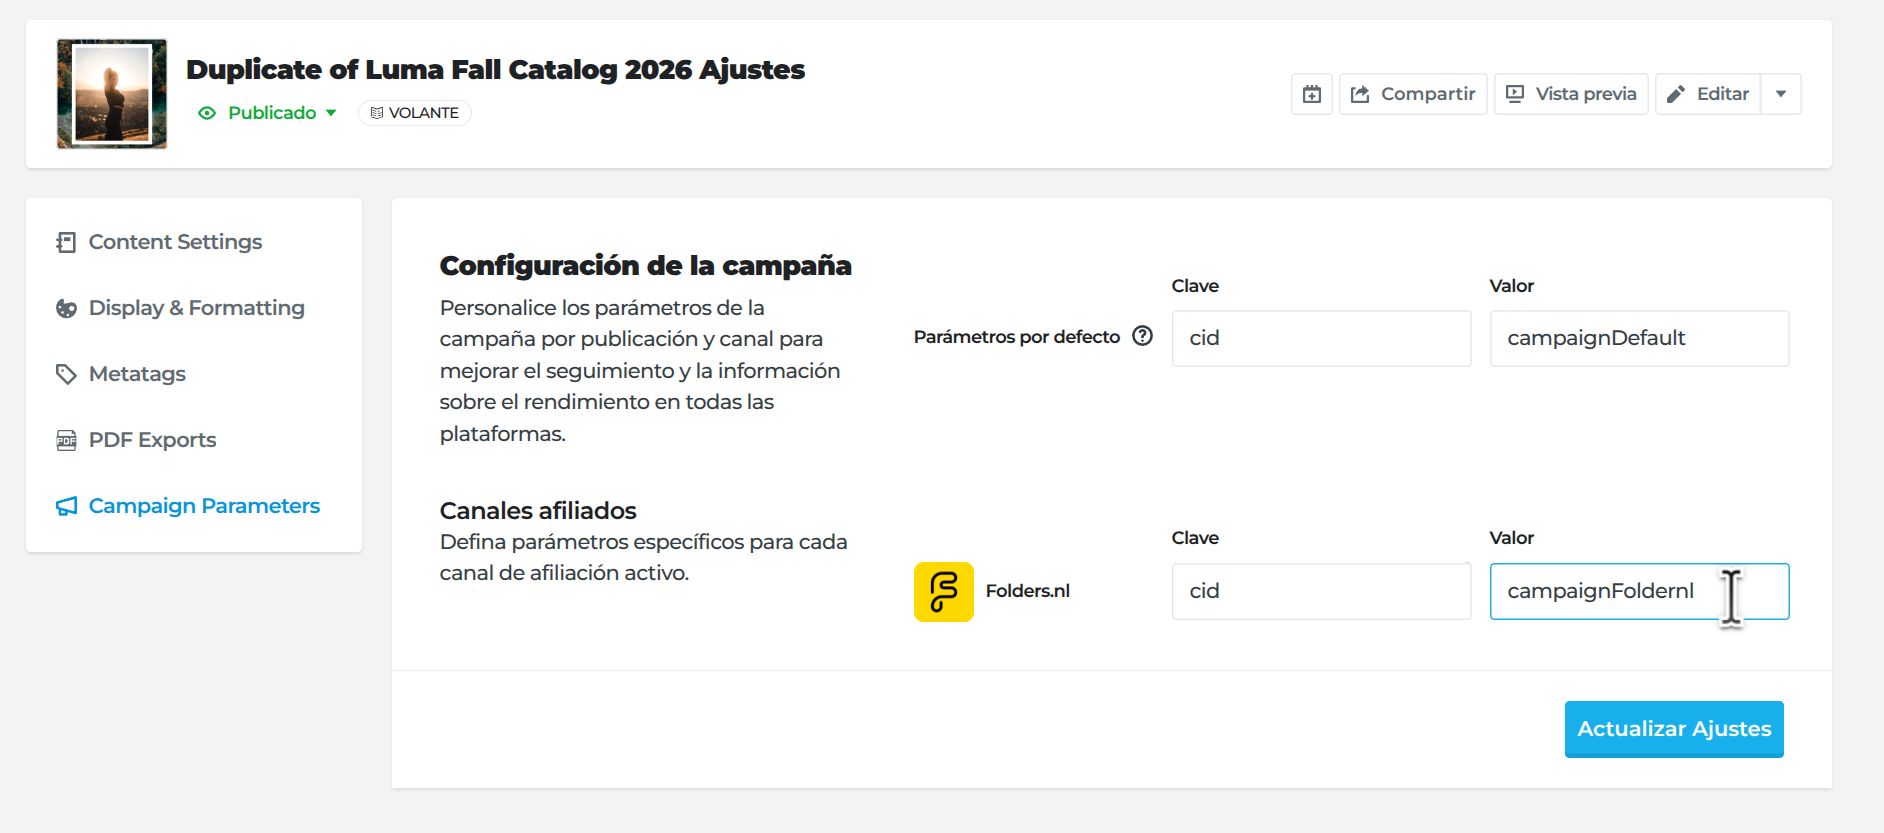Click the PDF Exports file icon
The image size is (1884, 833).
66,440
